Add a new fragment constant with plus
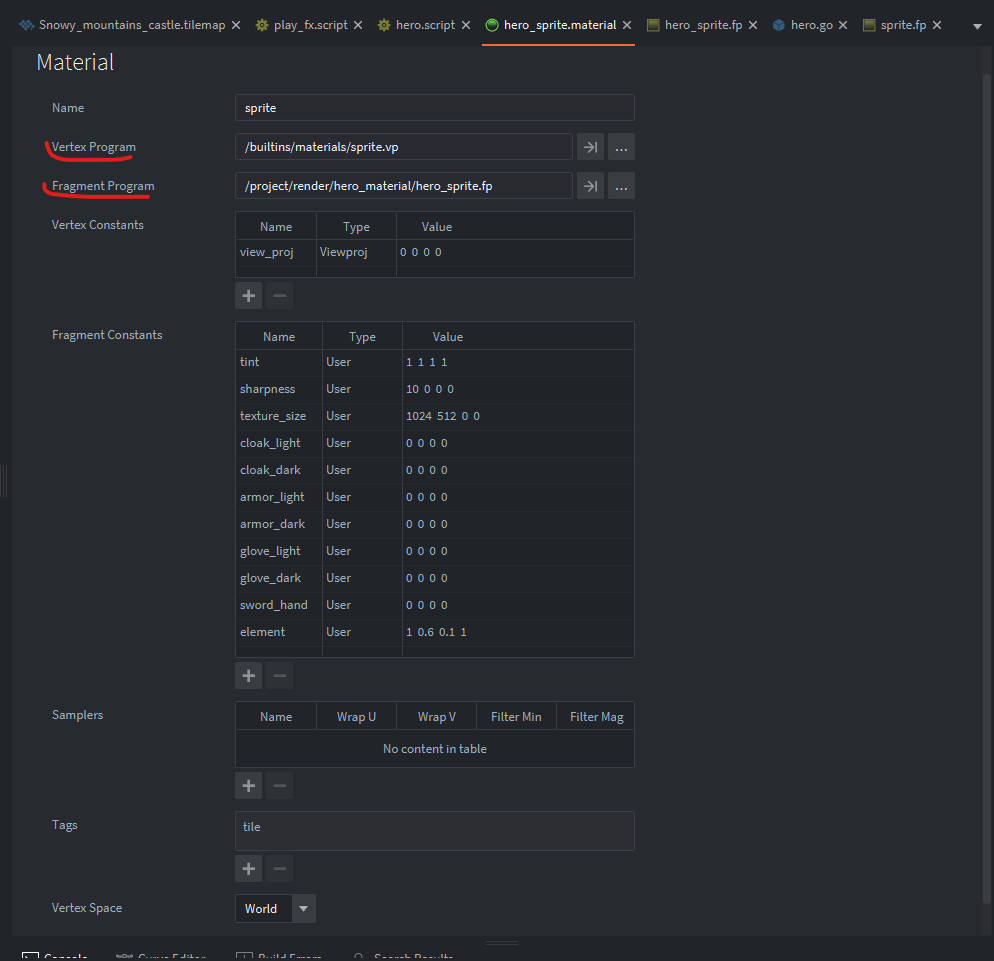The width and height of the screenshot is (994, 961). (249, 675)
